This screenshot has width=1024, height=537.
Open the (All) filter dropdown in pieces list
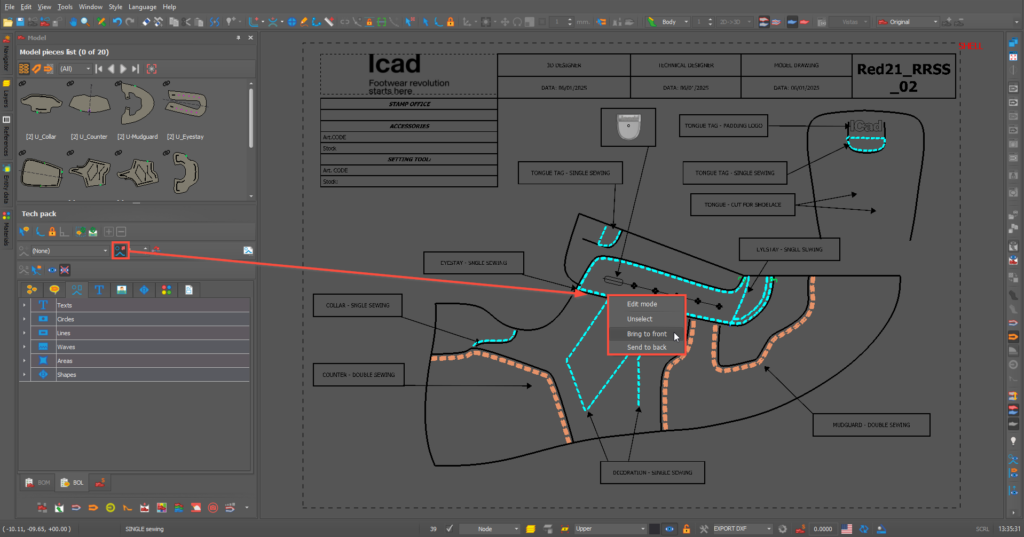pos(77,68)
